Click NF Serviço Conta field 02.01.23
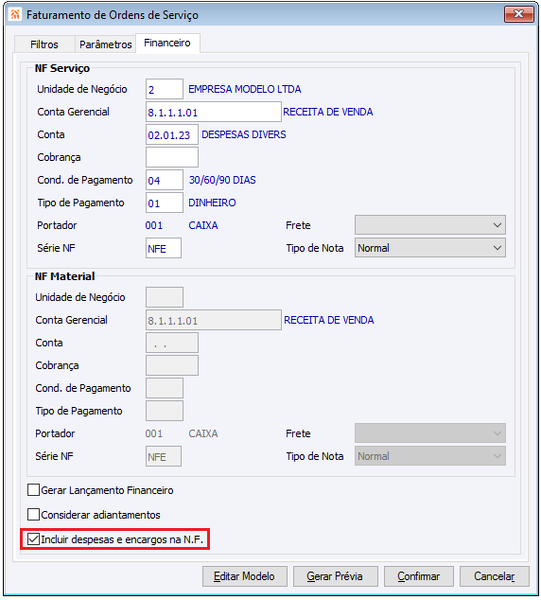 click(172, 135)
